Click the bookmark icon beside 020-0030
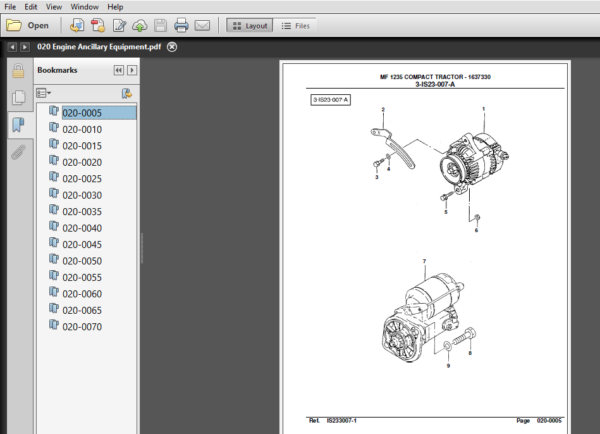 point(54,193)
